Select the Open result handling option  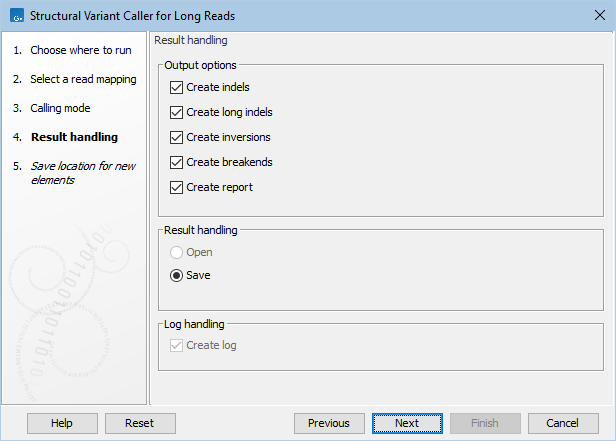click(x=177, y=252)
